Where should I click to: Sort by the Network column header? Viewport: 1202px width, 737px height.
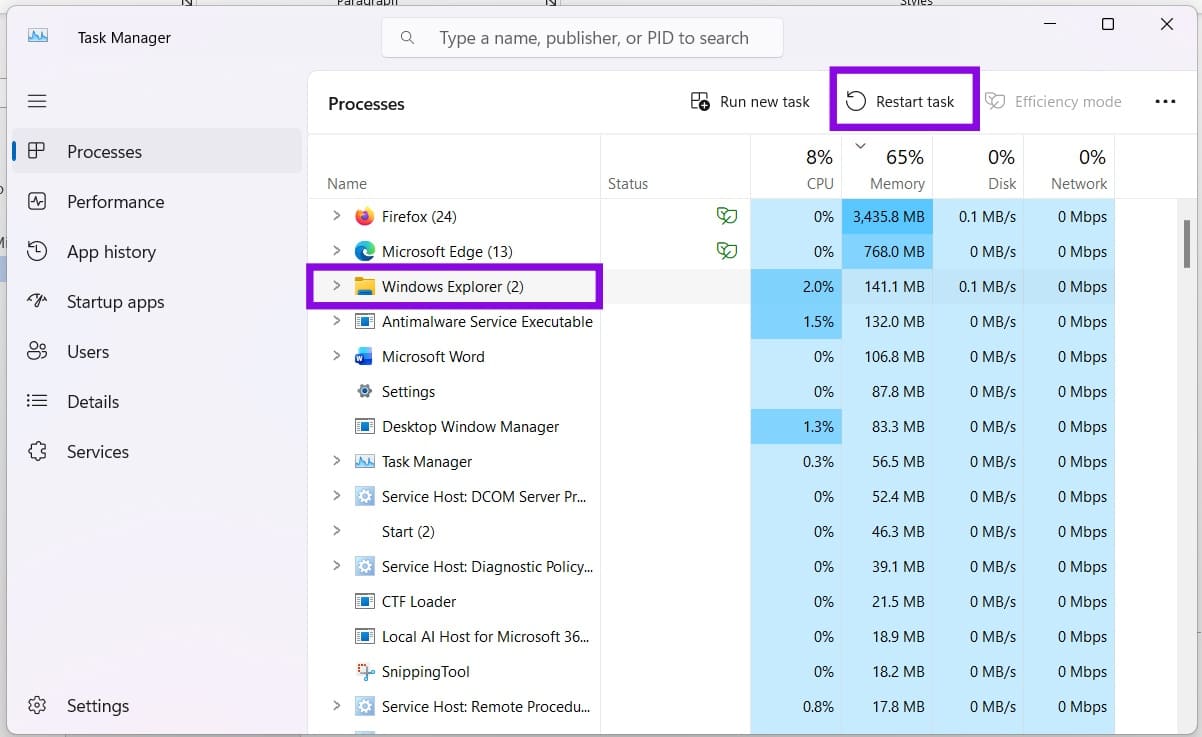tap(1069, 167)
